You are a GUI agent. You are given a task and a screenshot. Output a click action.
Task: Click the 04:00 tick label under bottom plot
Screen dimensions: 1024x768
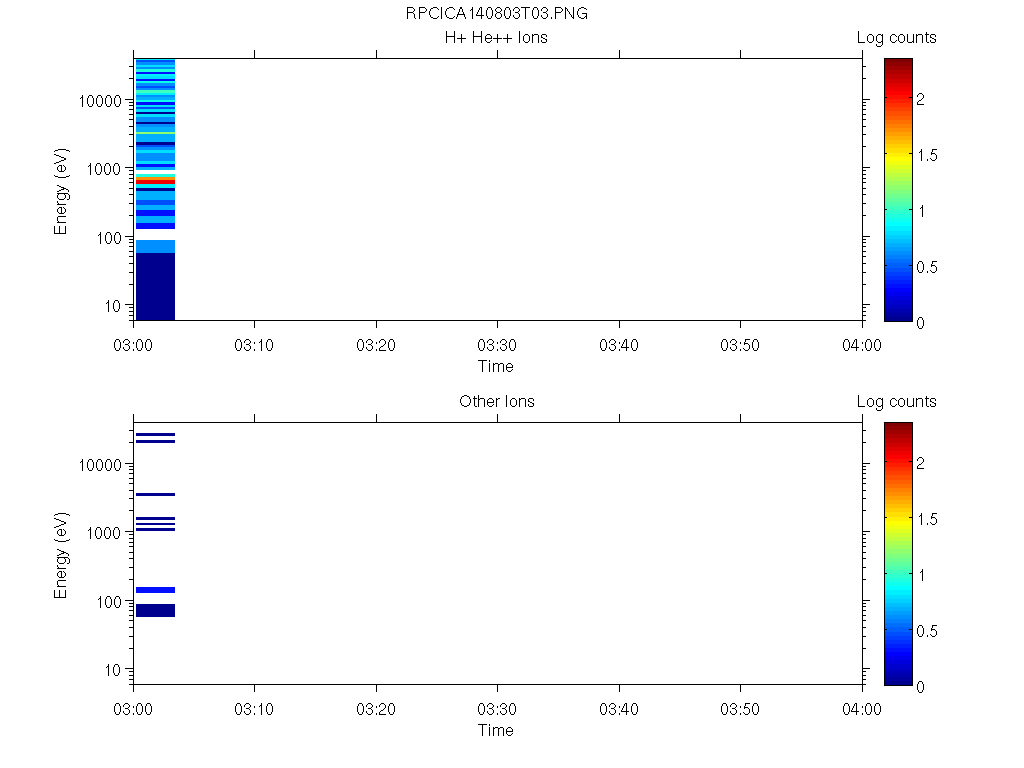(862, 709)
